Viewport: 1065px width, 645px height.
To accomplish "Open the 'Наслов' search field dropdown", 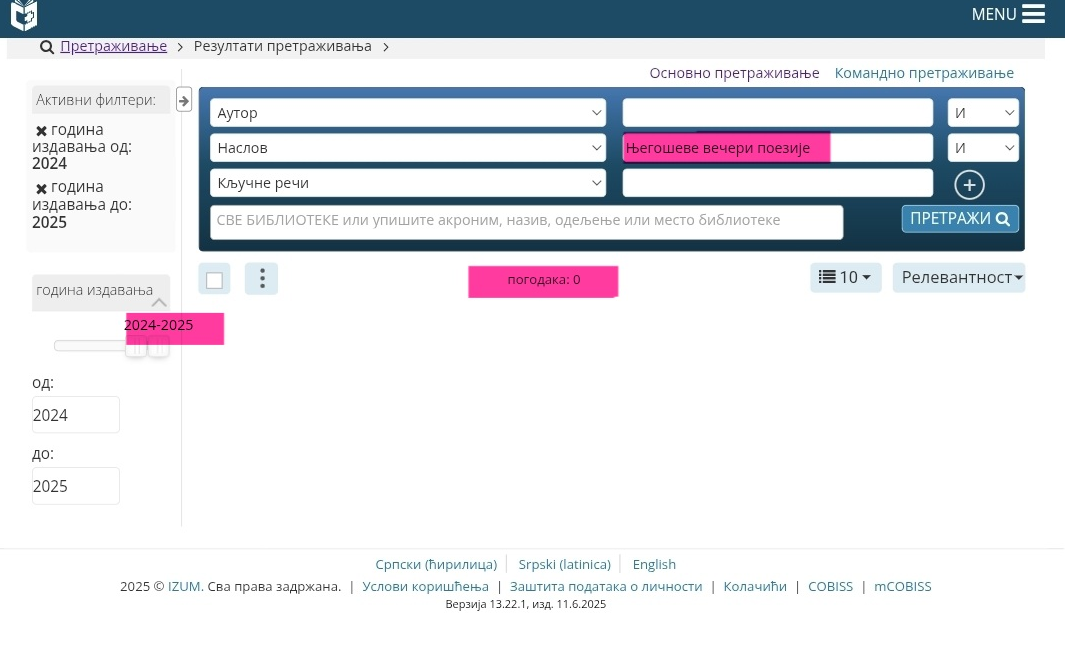I will click(x=407, y=148).
